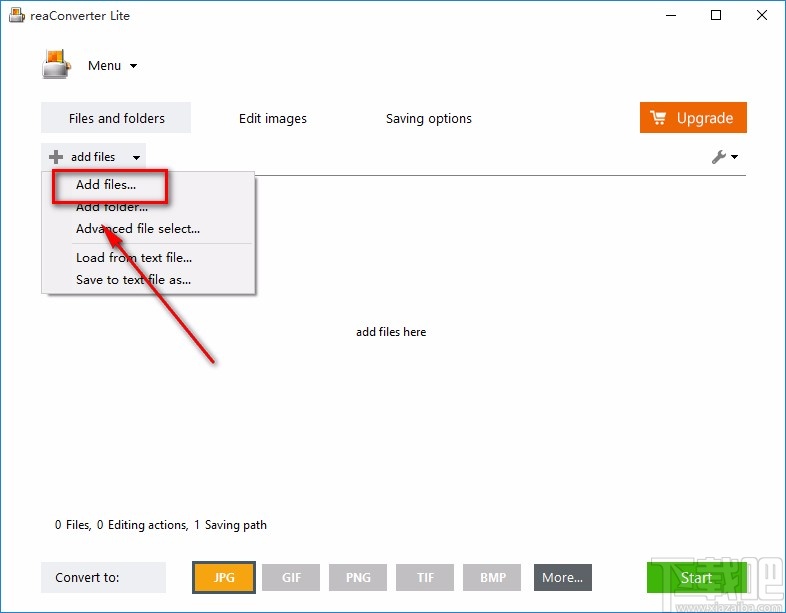Set output format to PNG
786x613 pixels.
coord(358,577)
